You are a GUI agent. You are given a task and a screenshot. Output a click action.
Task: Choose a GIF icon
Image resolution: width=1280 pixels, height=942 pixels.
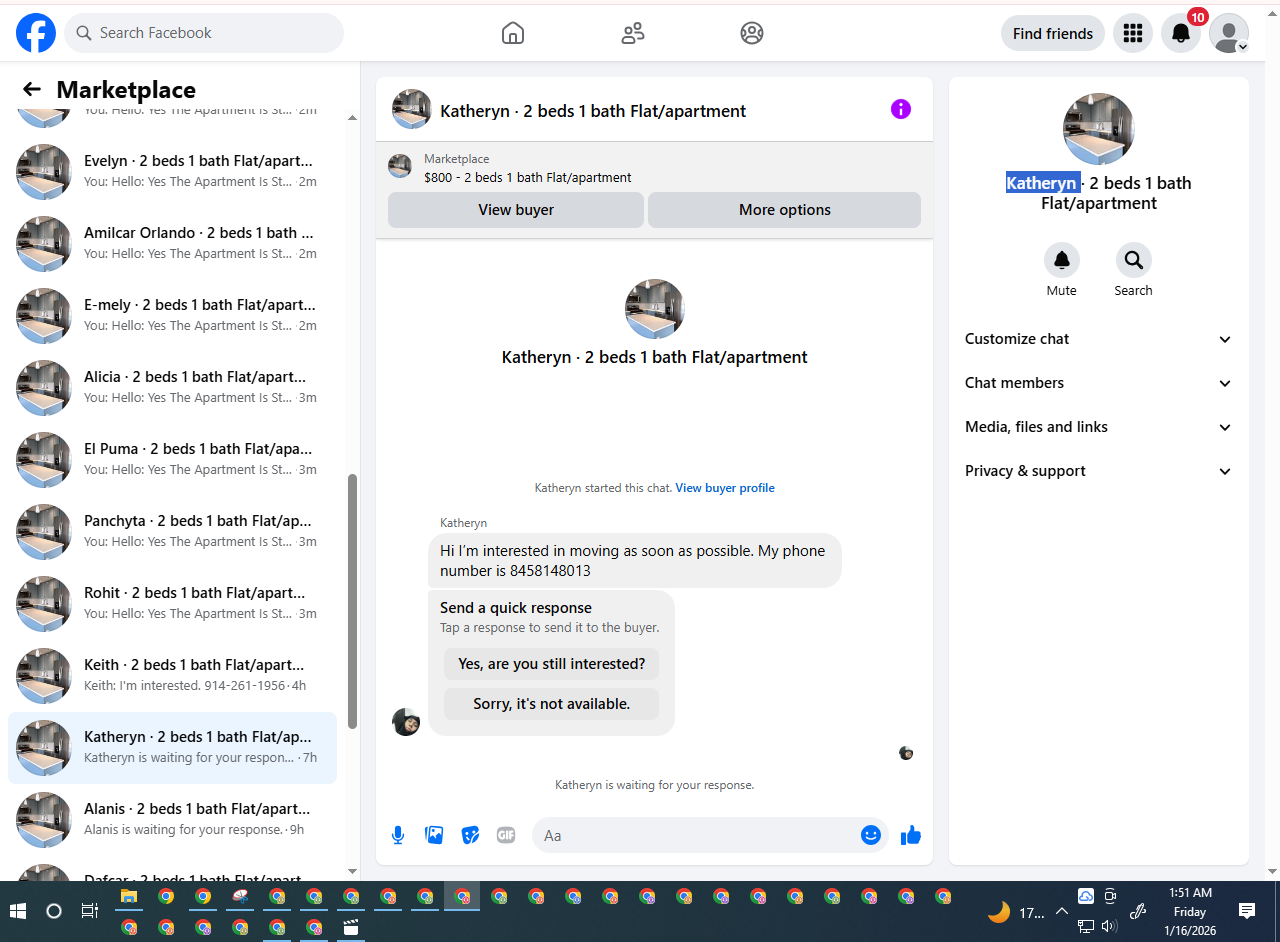pyautogui.click(x=506, y=835)
